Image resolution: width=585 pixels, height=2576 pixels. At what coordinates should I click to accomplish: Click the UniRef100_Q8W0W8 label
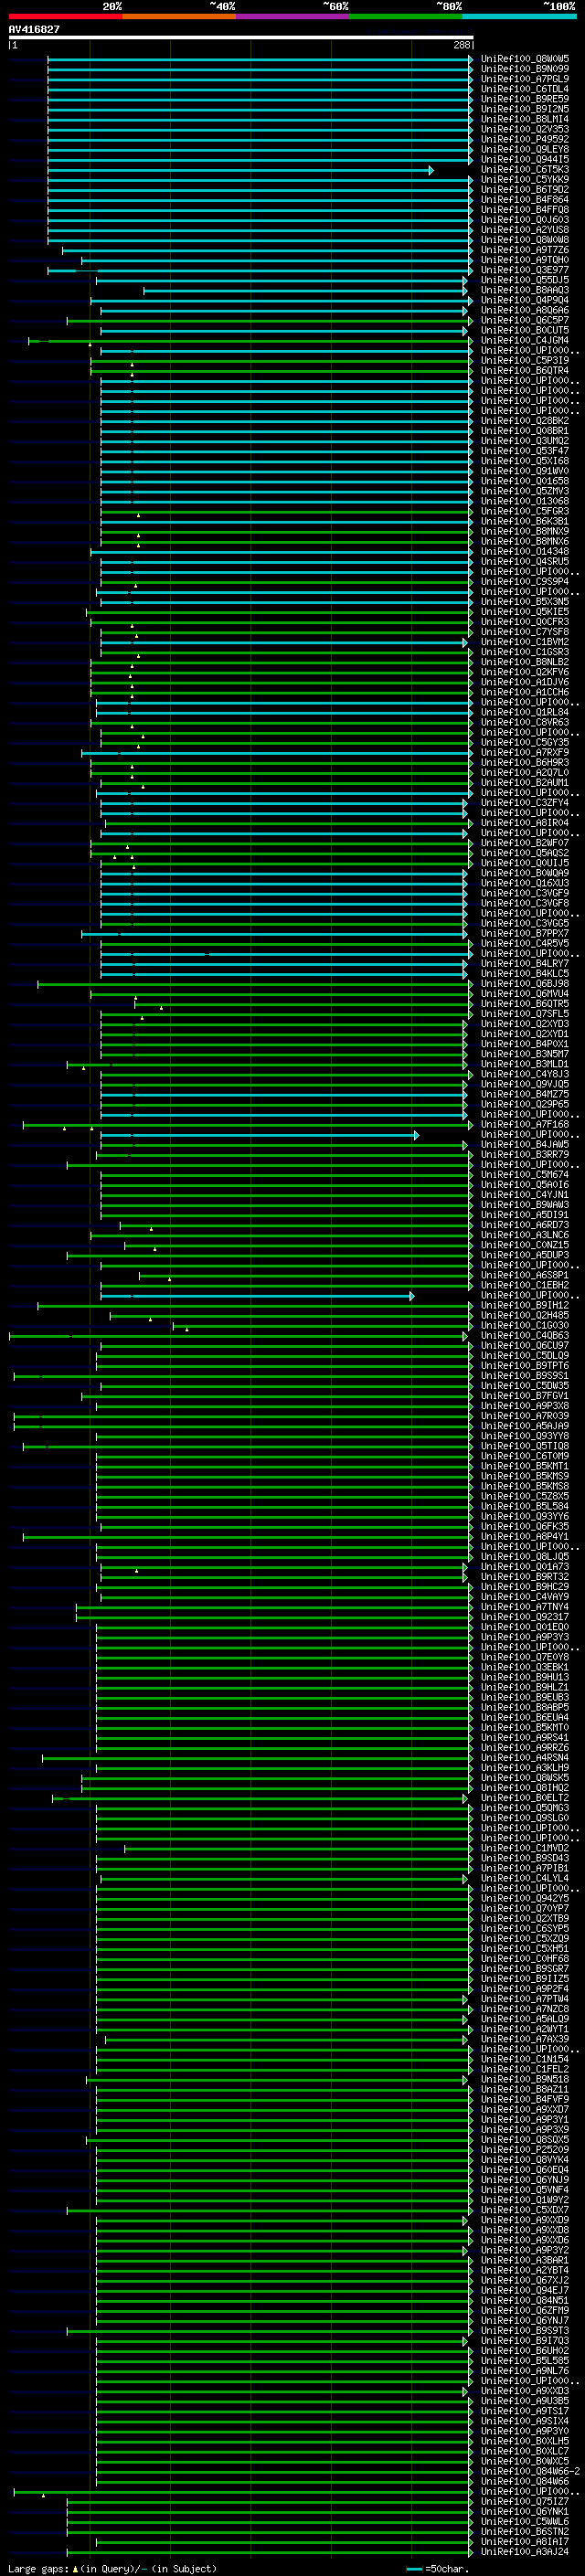(525, 240)
